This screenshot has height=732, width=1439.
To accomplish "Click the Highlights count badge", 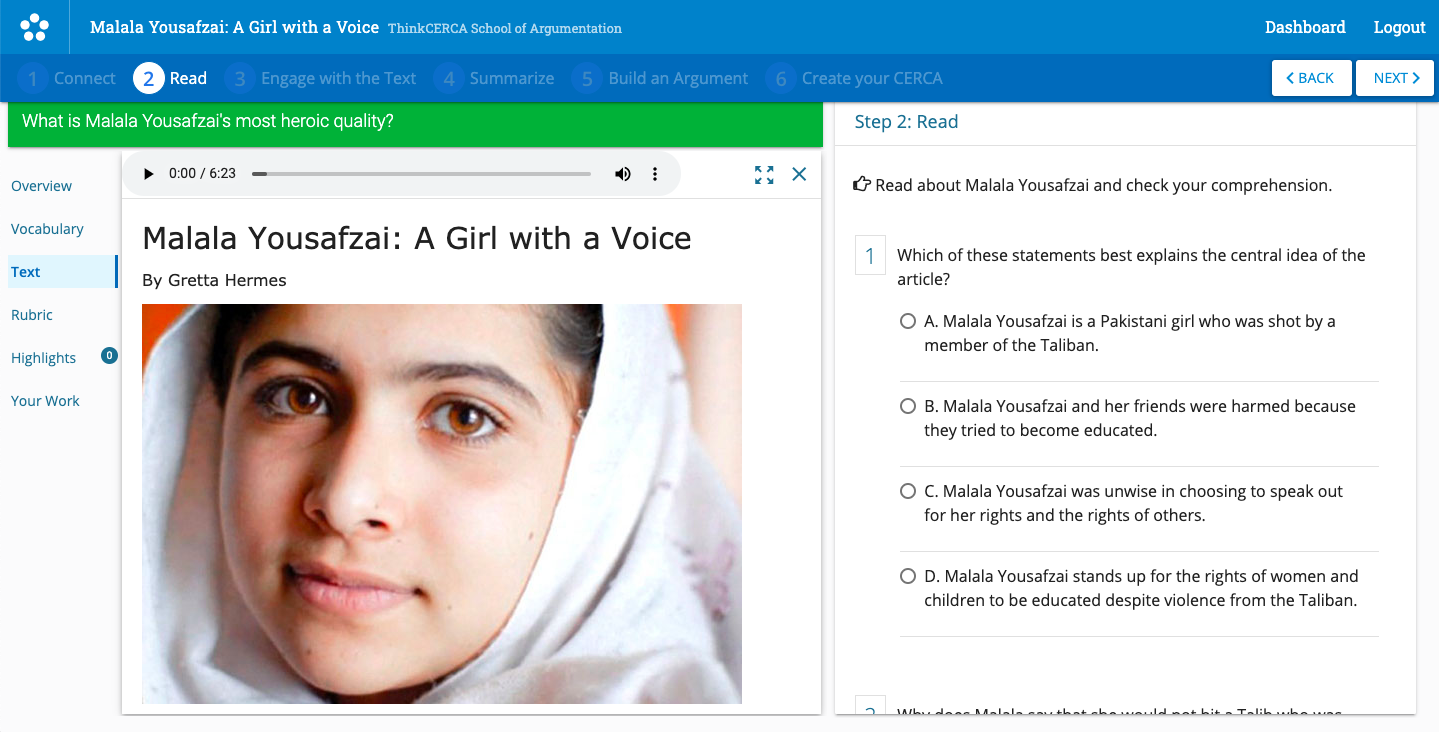I will click(109, 355).
